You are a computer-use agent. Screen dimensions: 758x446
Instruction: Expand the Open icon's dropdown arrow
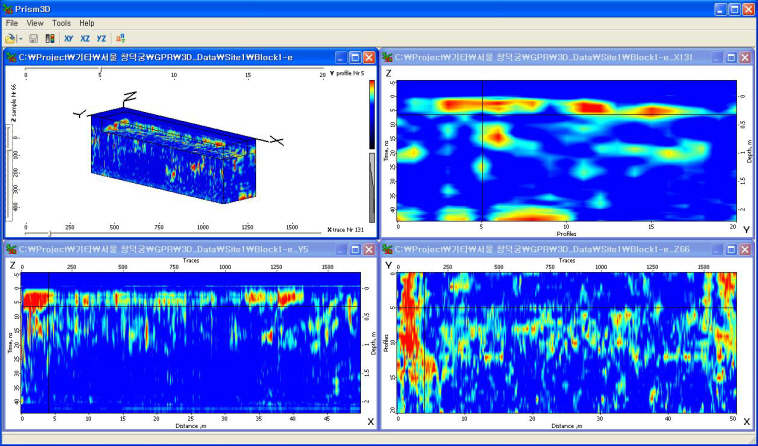tap(21, 39)
